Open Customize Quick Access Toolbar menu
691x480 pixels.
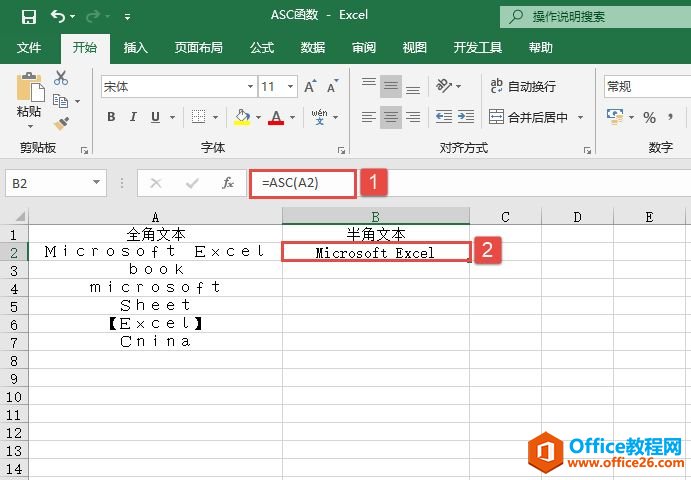pos(127,17)
